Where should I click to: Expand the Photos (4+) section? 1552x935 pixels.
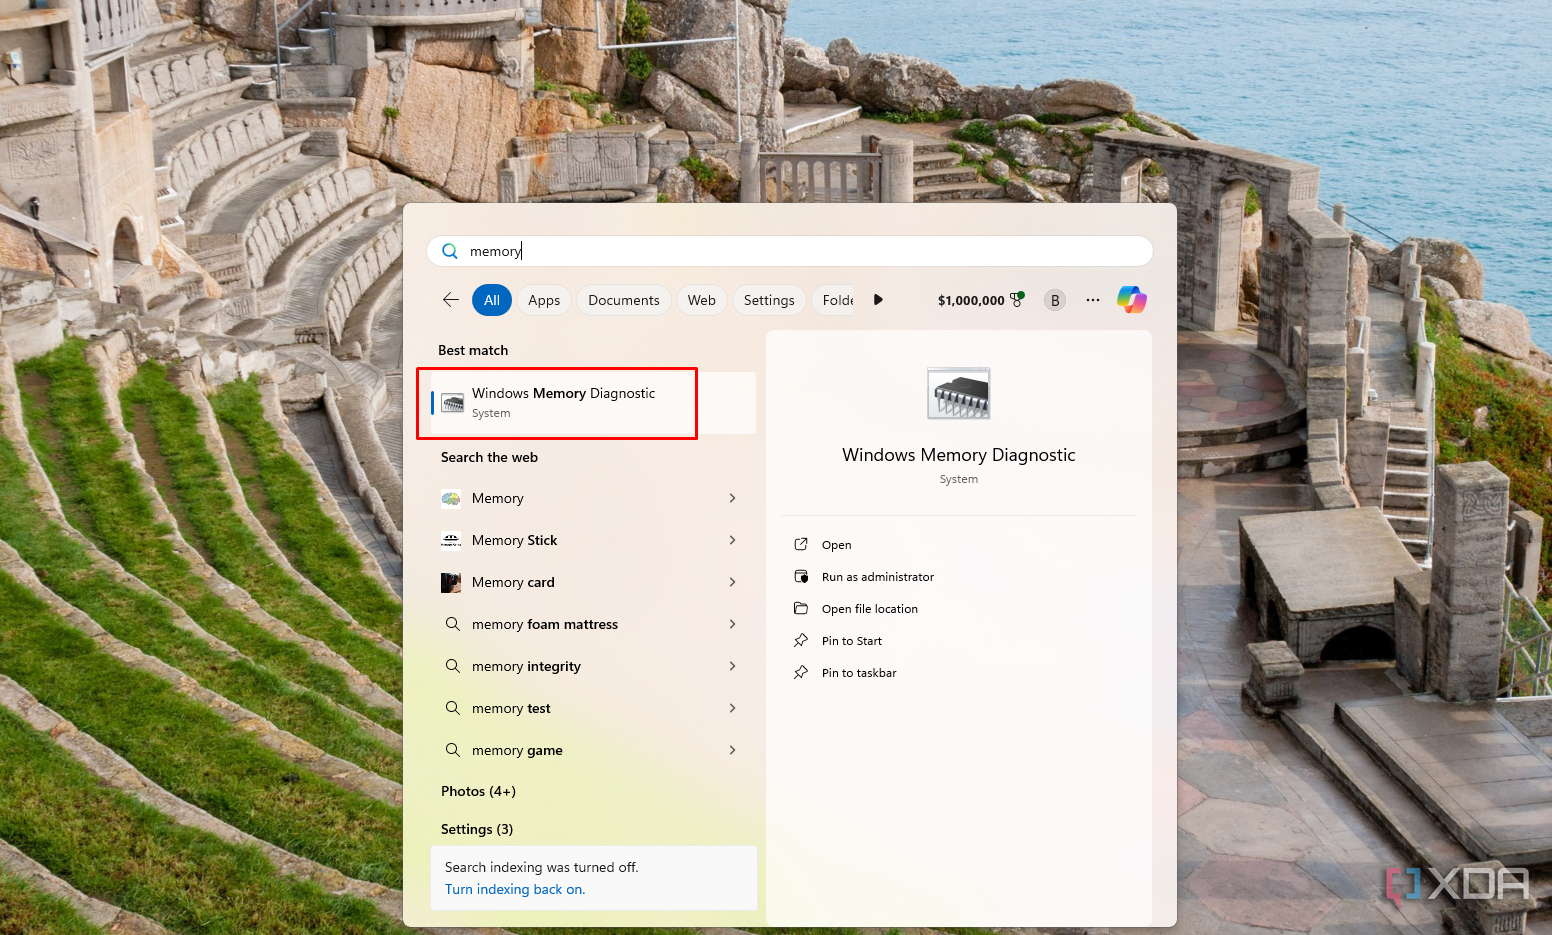478,791
